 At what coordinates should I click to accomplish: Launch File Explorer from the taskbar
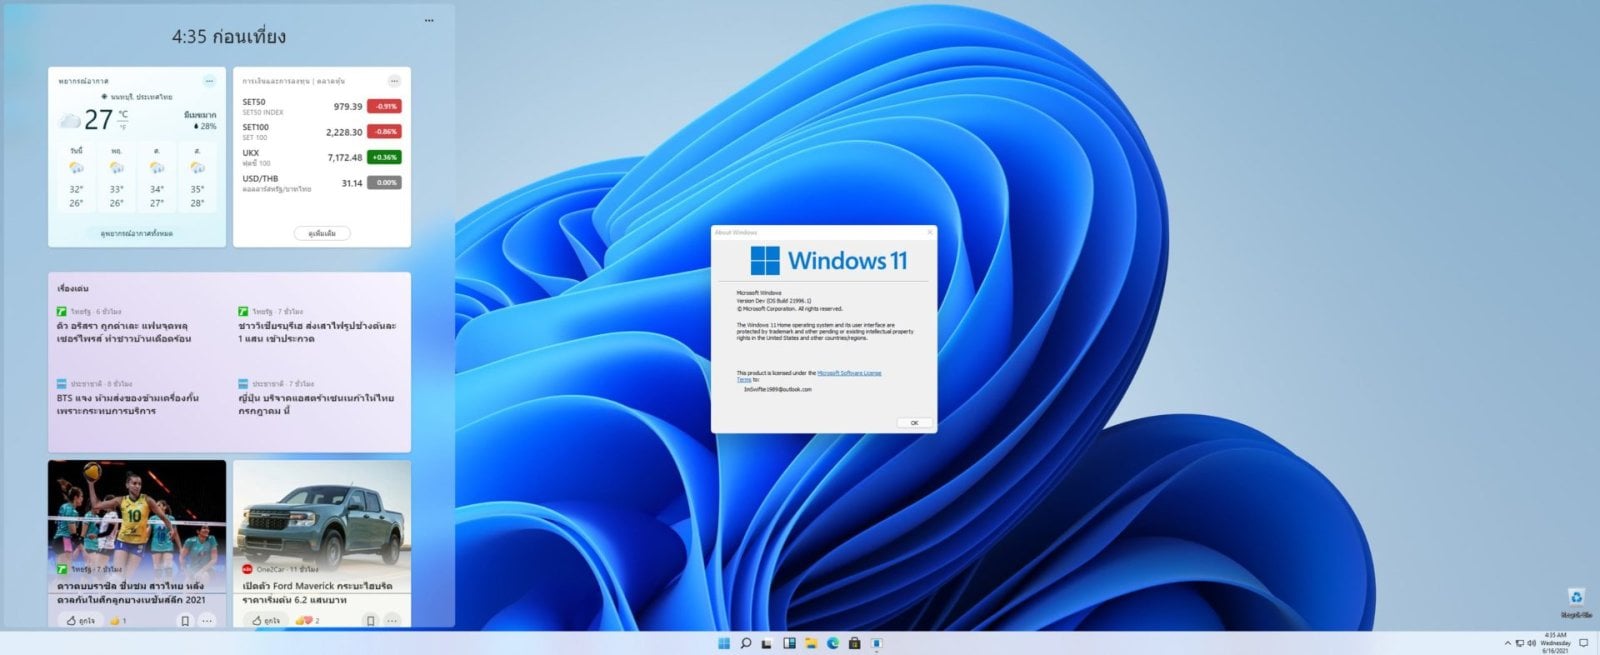[x=811, y=643]
